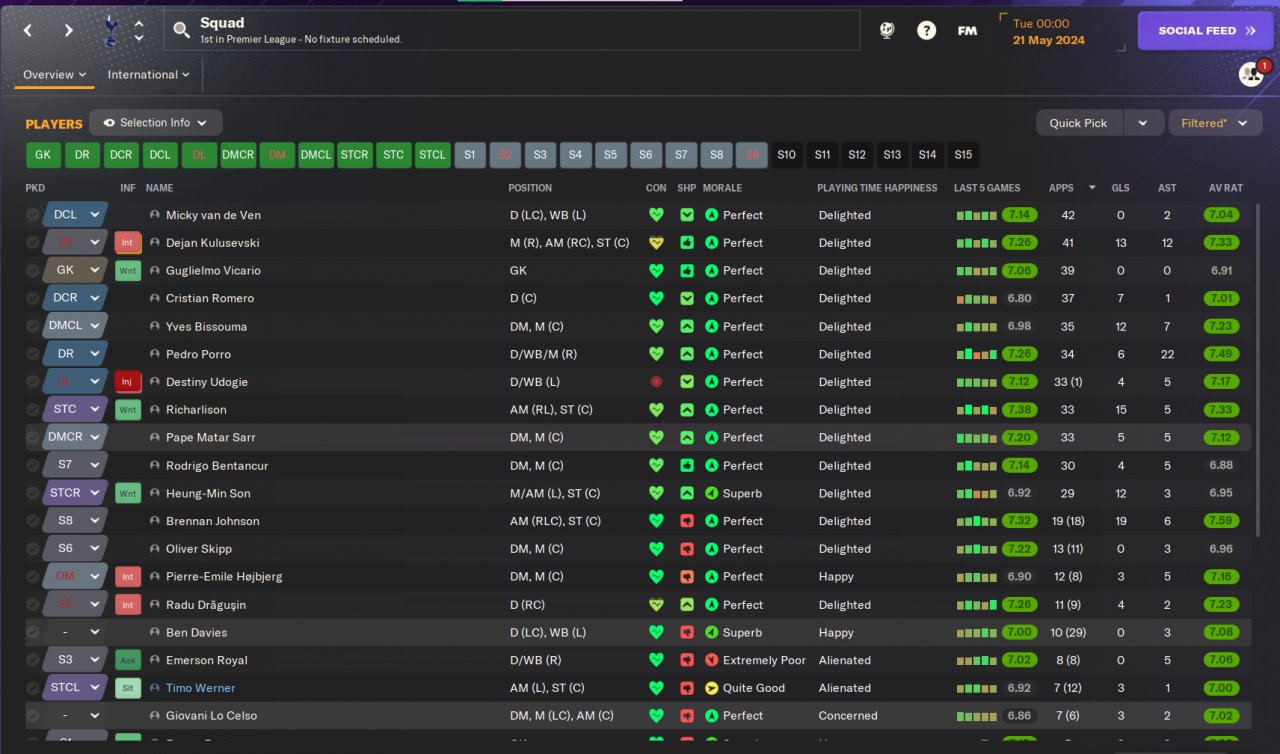Sort by the NAME column header
The width and height of the screenshot is (1280, 754).
pos(159,188)
